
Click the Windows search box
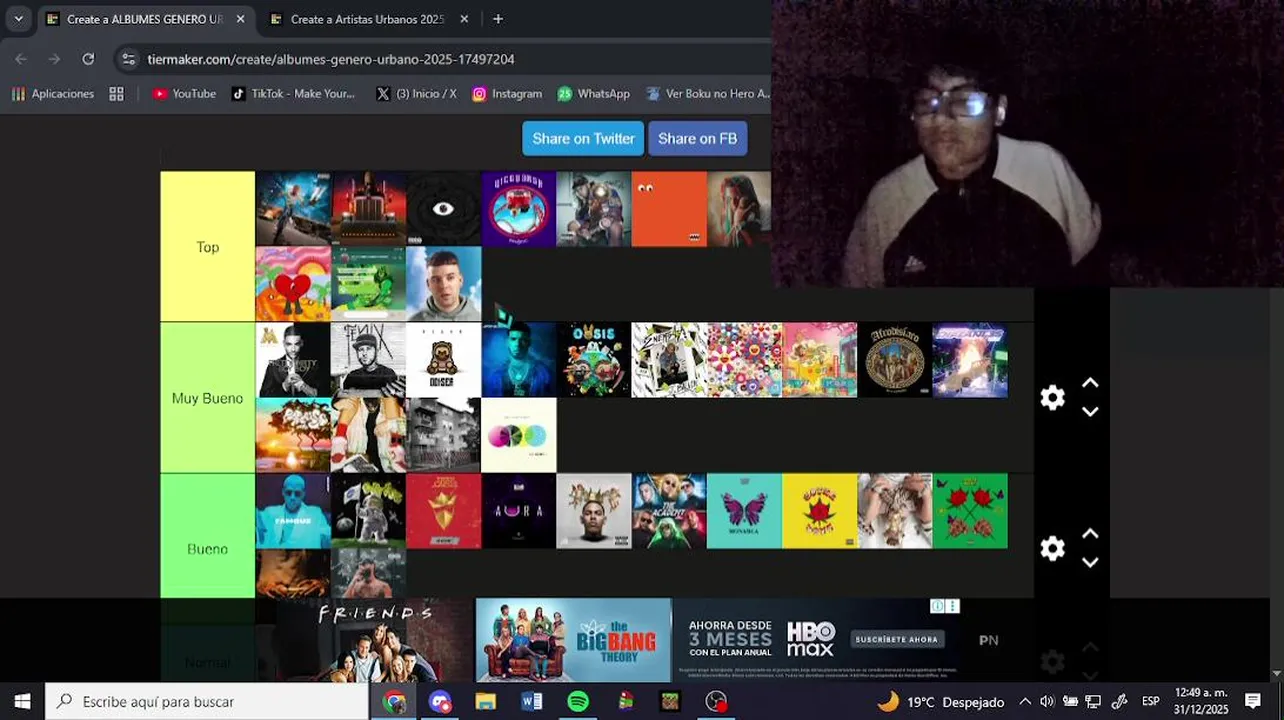tap(207, 701)
